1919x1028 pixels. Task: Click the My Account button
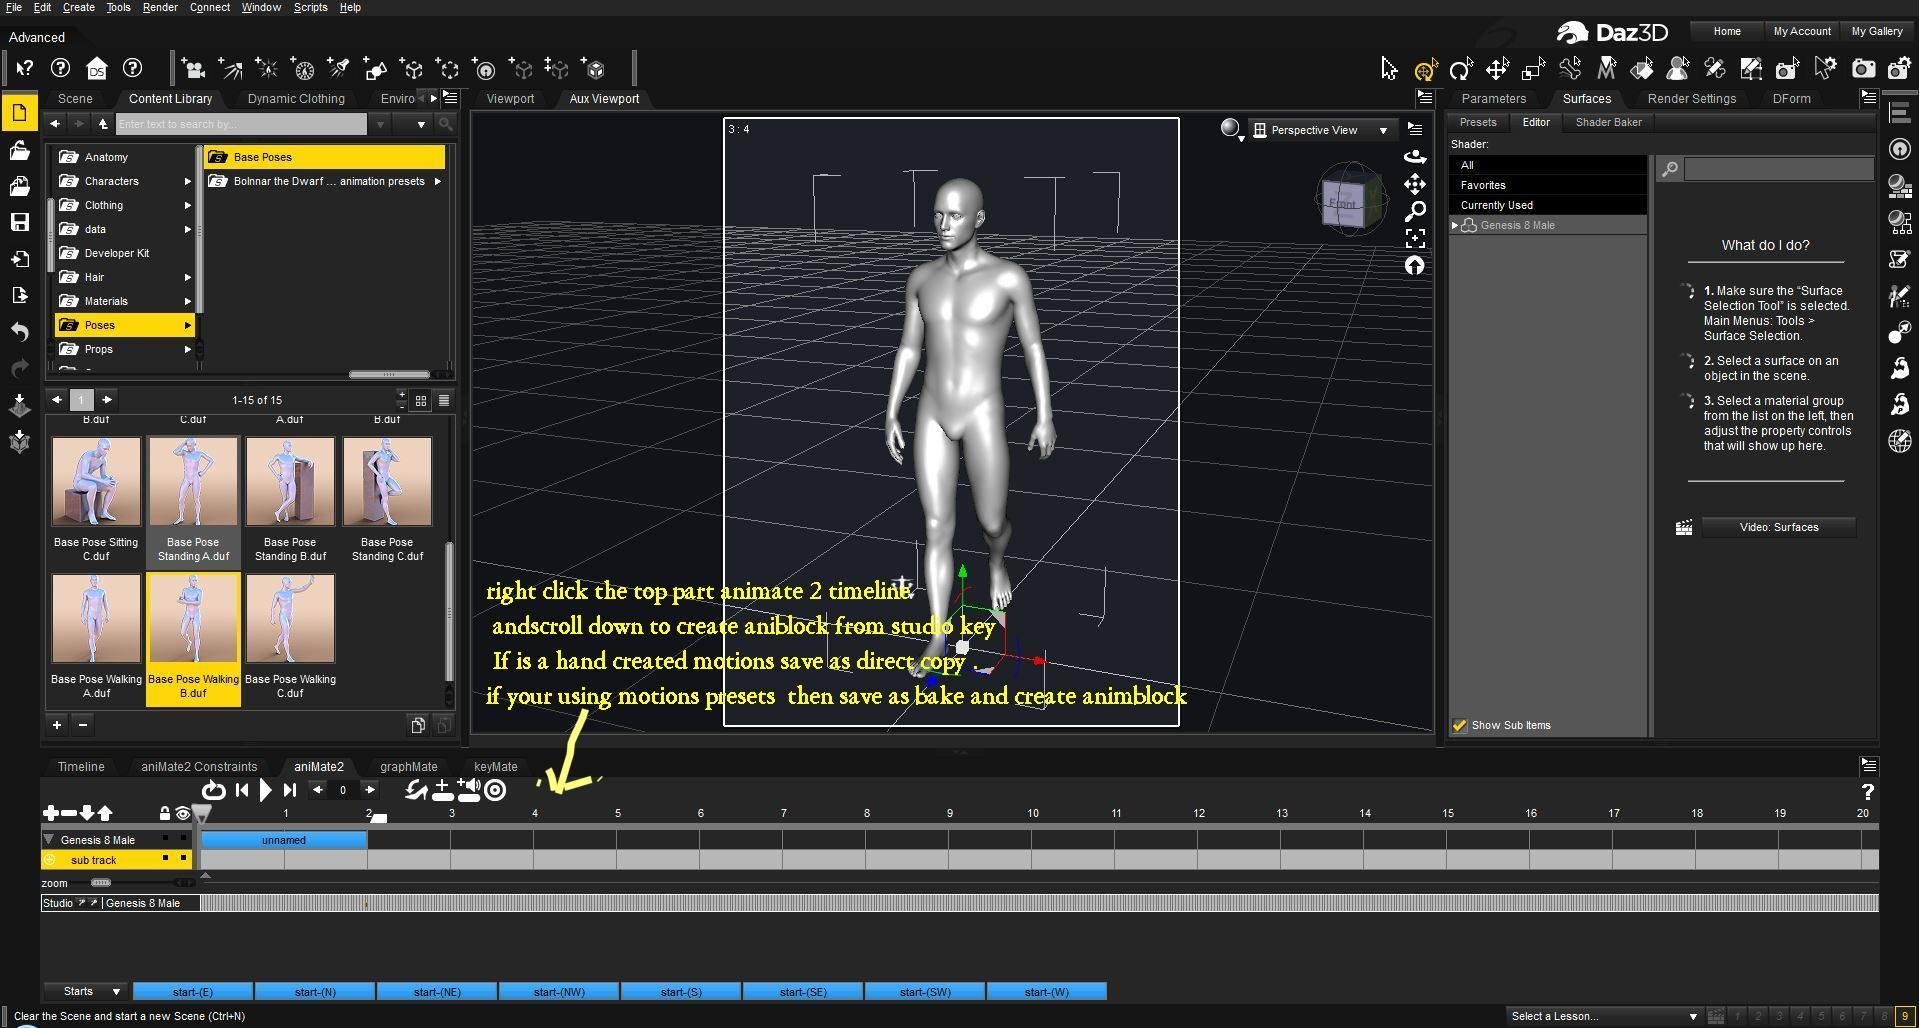pyautogui.click(x=1802, y=31)
